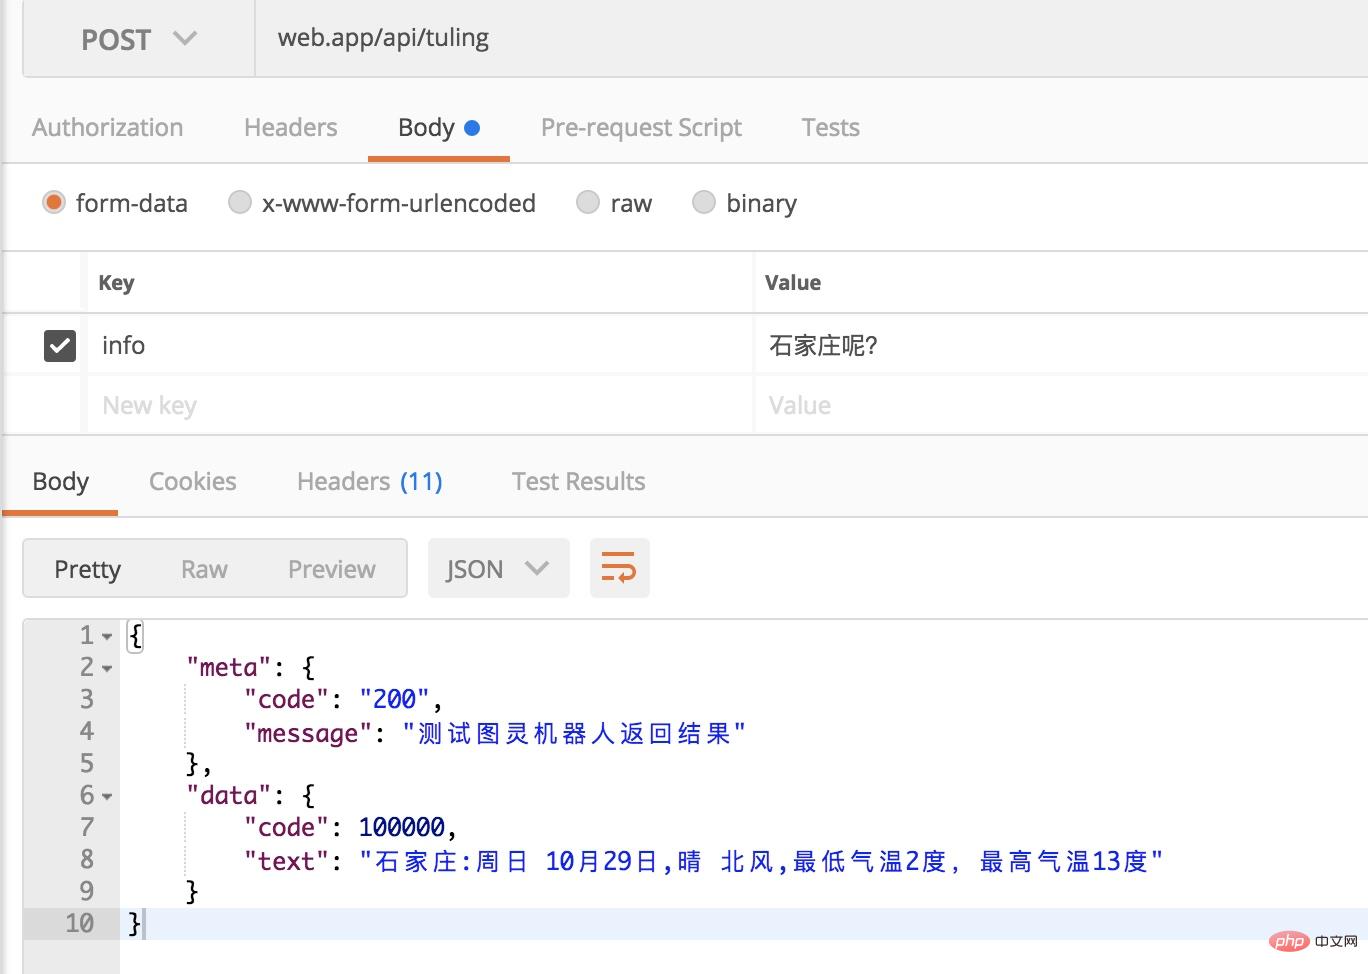
Task: Click the "200" code value
Action: tap(394, 699)
